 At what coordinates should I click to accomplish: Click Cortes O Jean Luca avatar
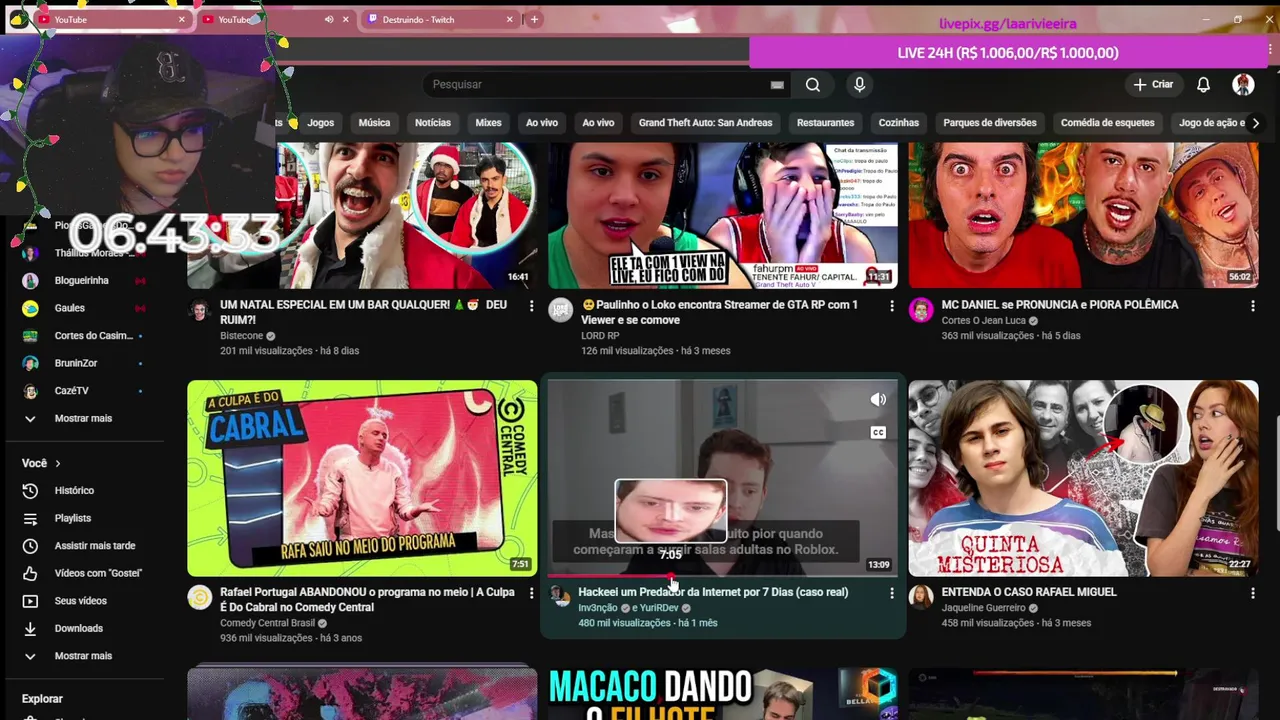921,309
